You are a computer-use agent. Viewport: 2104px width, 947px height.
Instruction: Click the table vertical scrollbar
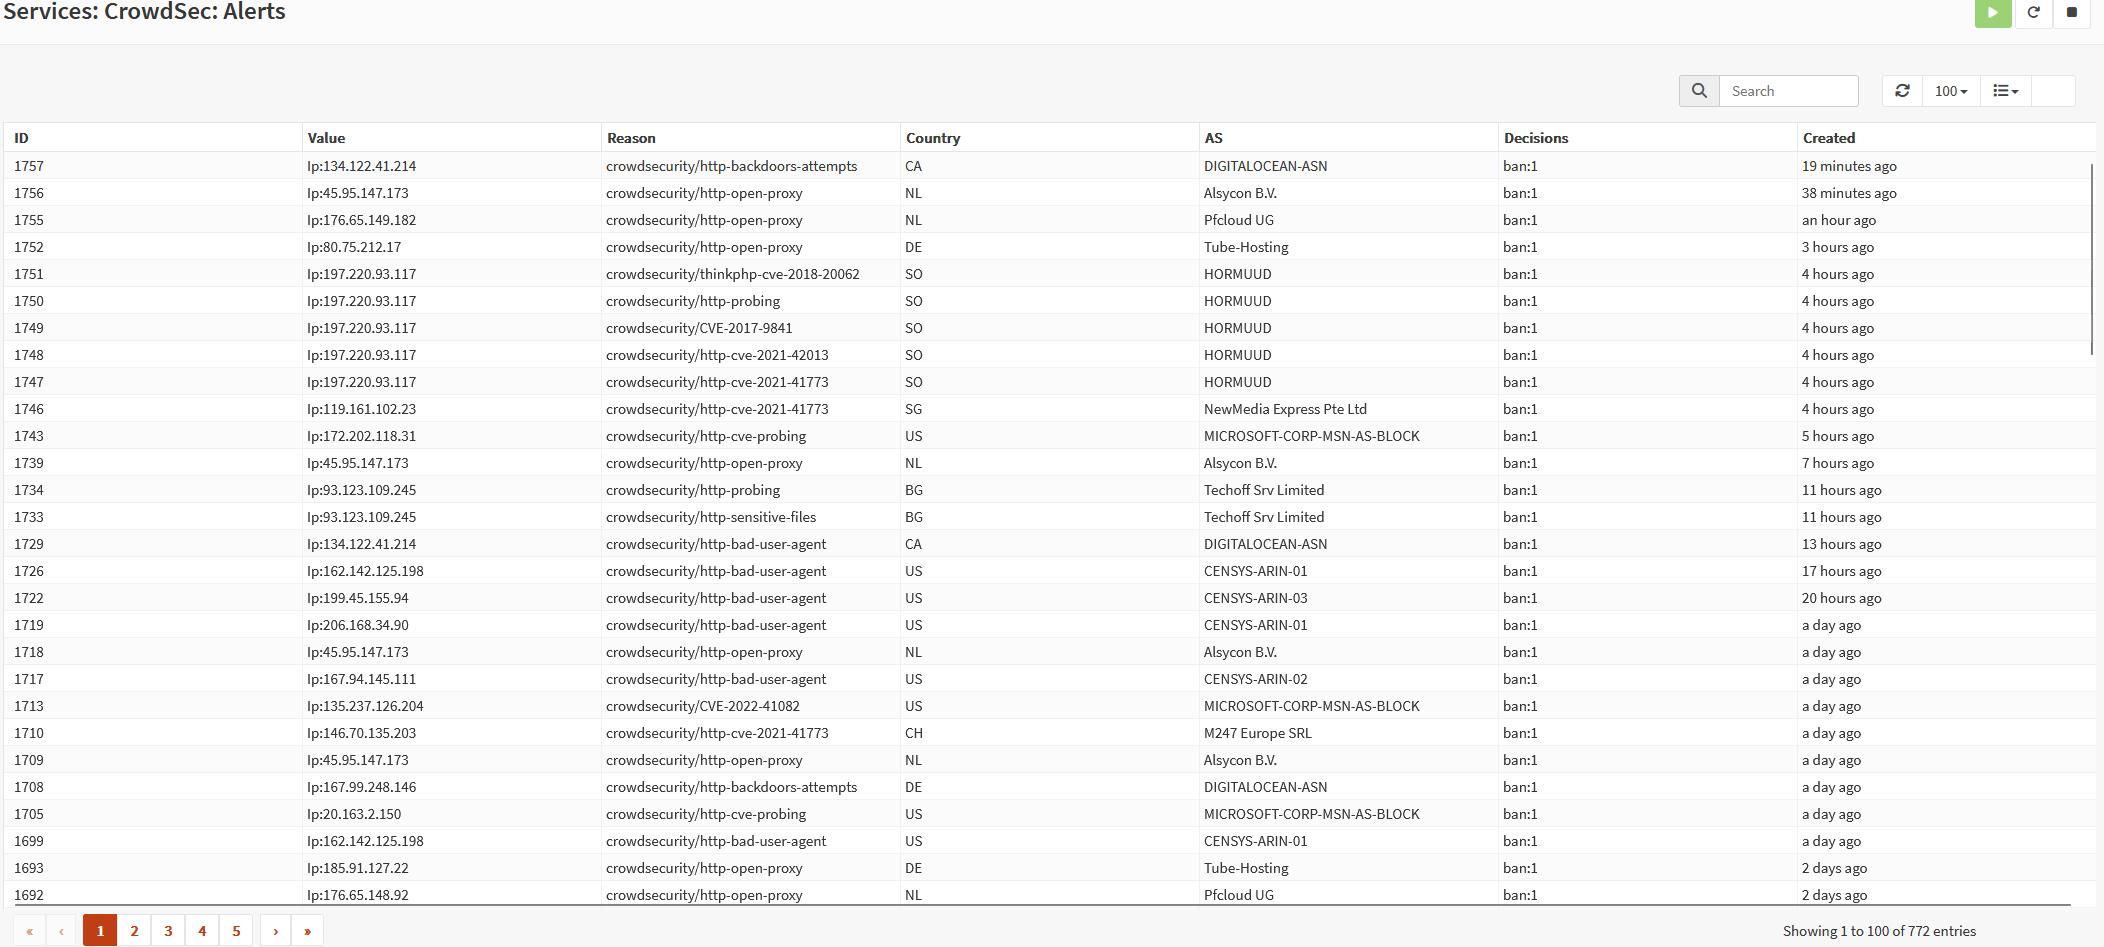[2091, 260]
